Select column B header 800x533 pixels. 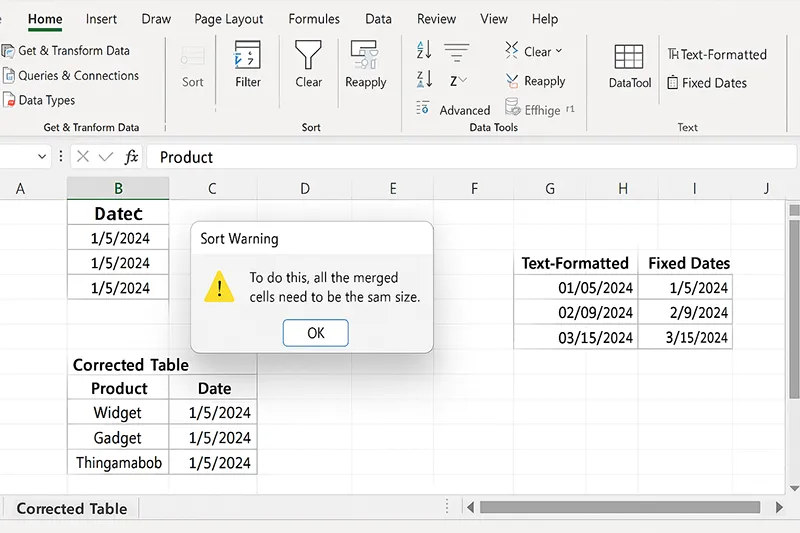coord(118,188)
